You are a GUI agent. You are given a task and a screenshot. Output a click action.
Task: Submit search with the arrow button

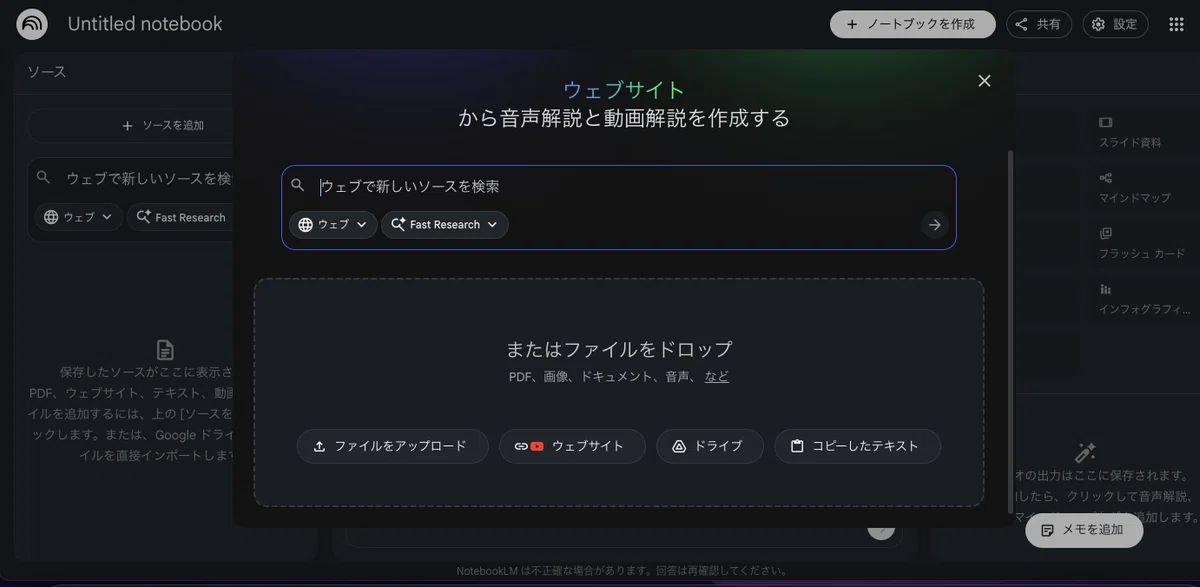tap(934, 225)
